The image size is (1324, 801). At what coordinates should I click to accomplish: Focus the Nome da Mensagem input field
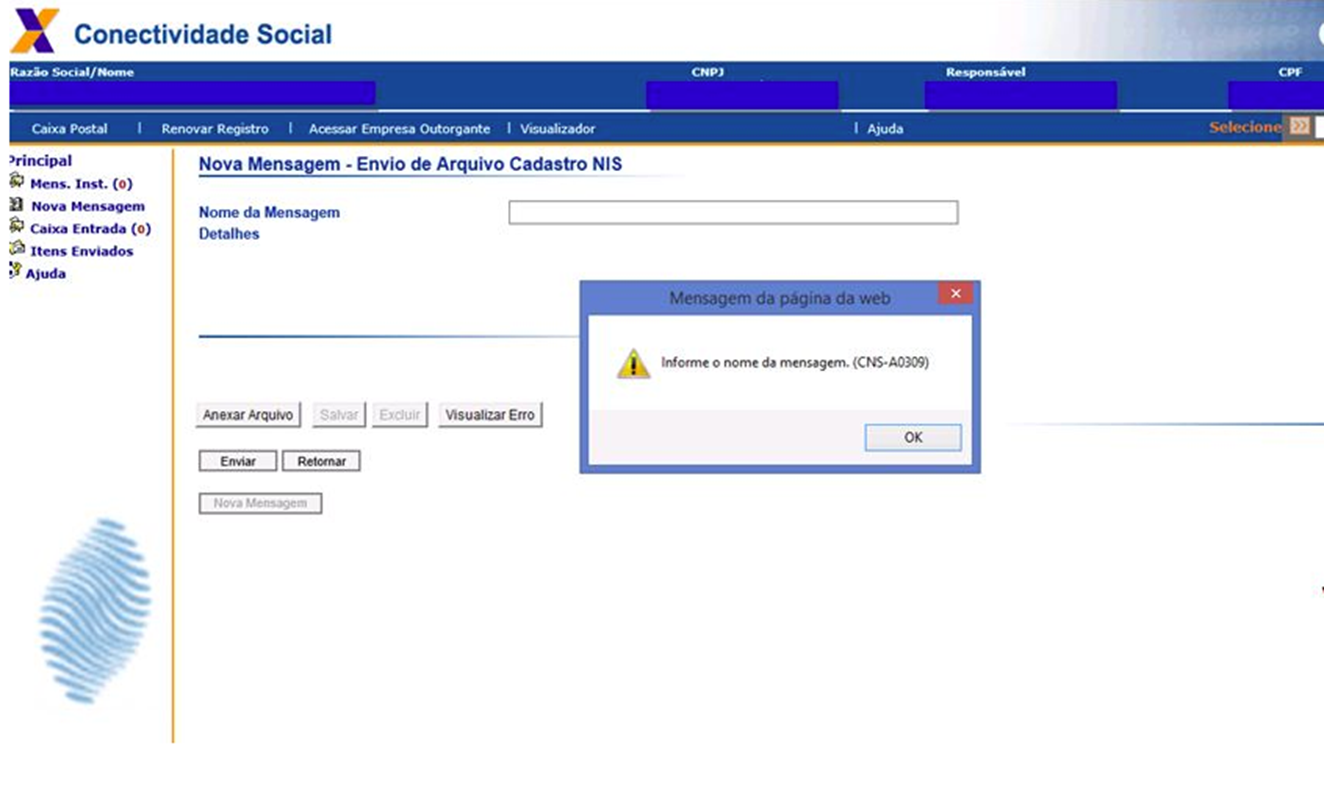coord(733,212)
